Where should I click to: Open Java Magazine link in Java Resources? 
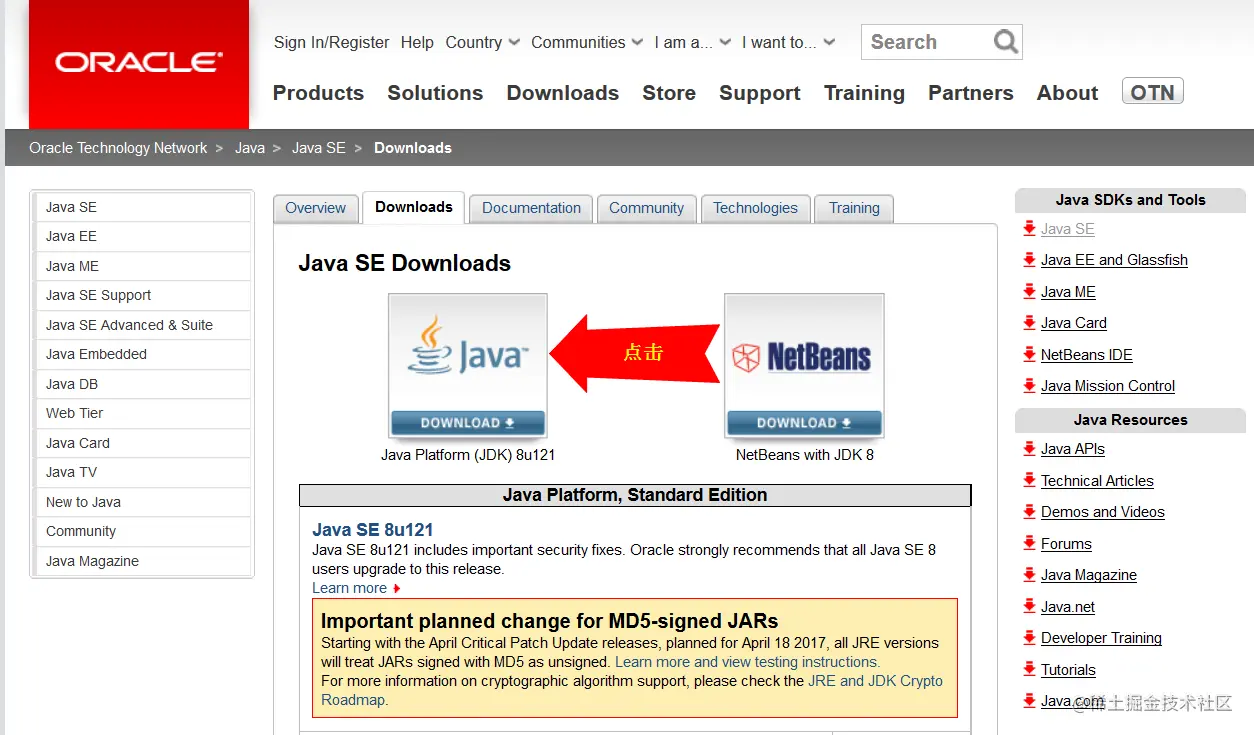(1088, 575)
